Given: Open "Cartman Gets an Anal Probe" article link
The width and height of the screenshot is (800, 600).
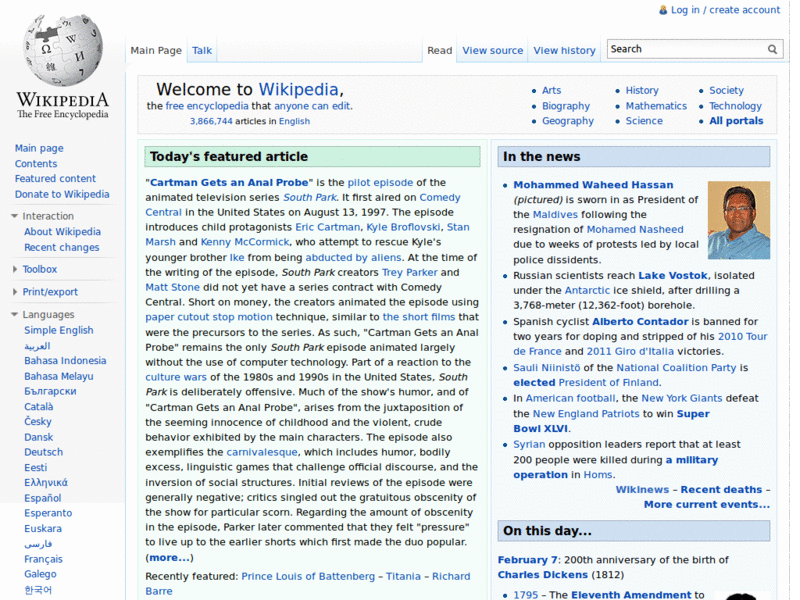Looking at the screenshot, I should pyautogui.click(x=229, y=183).
